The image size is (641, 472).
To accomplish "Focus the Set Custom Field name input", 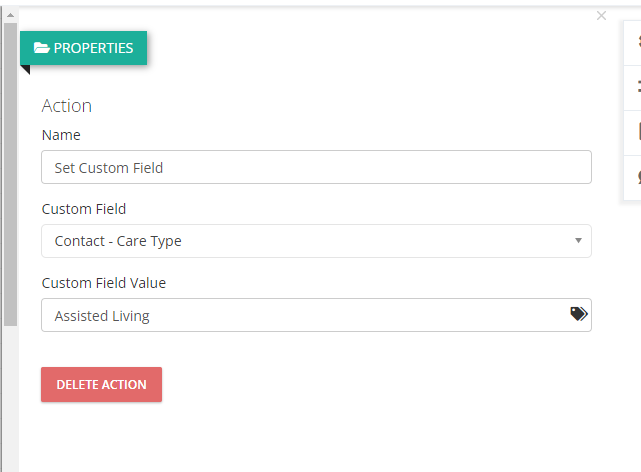I will click(x=316, y=167).
